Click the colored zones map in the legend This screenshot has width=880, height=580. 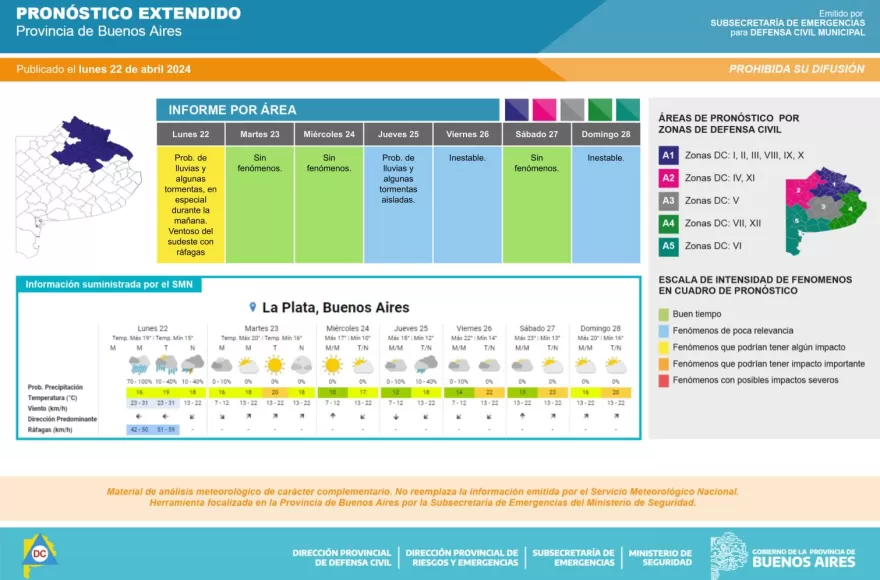tap(825, 211)
